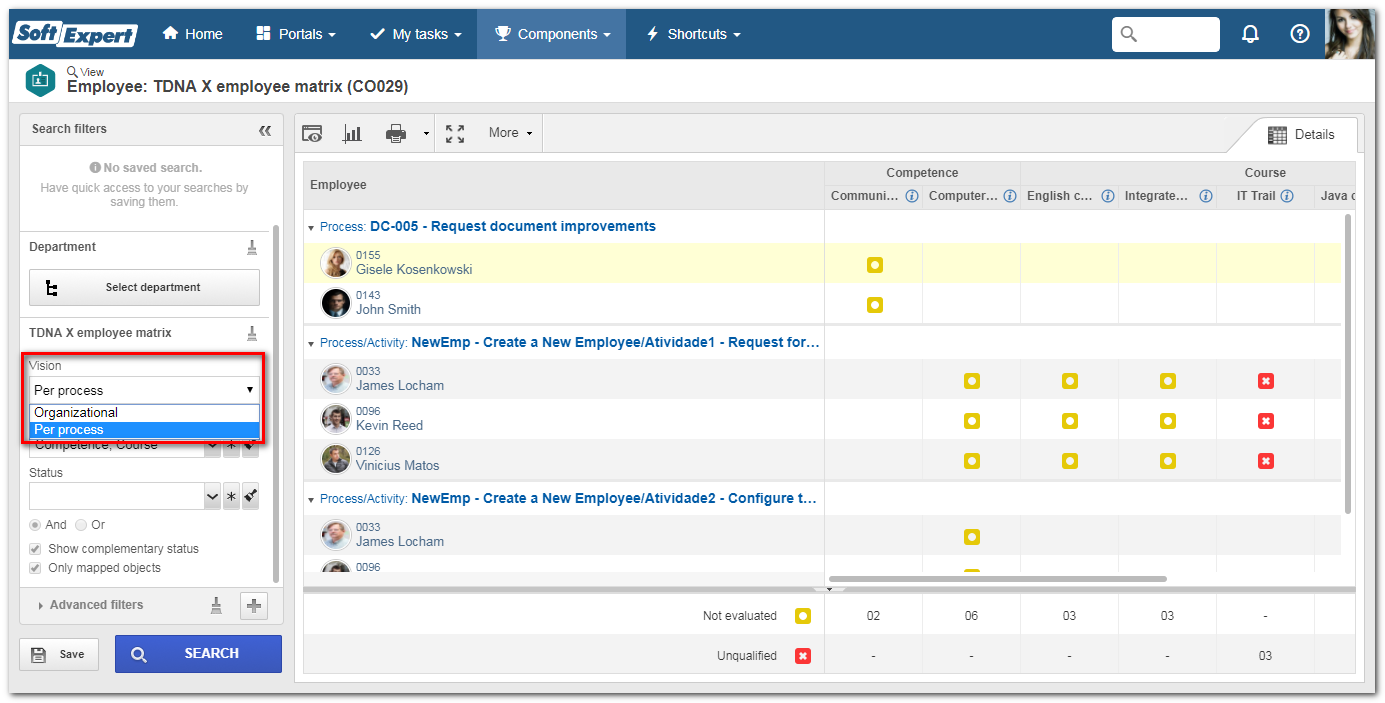Open the Components menu
This screenshot has width=1385, height=703.
pyautogui.click(x=551, y=34)
